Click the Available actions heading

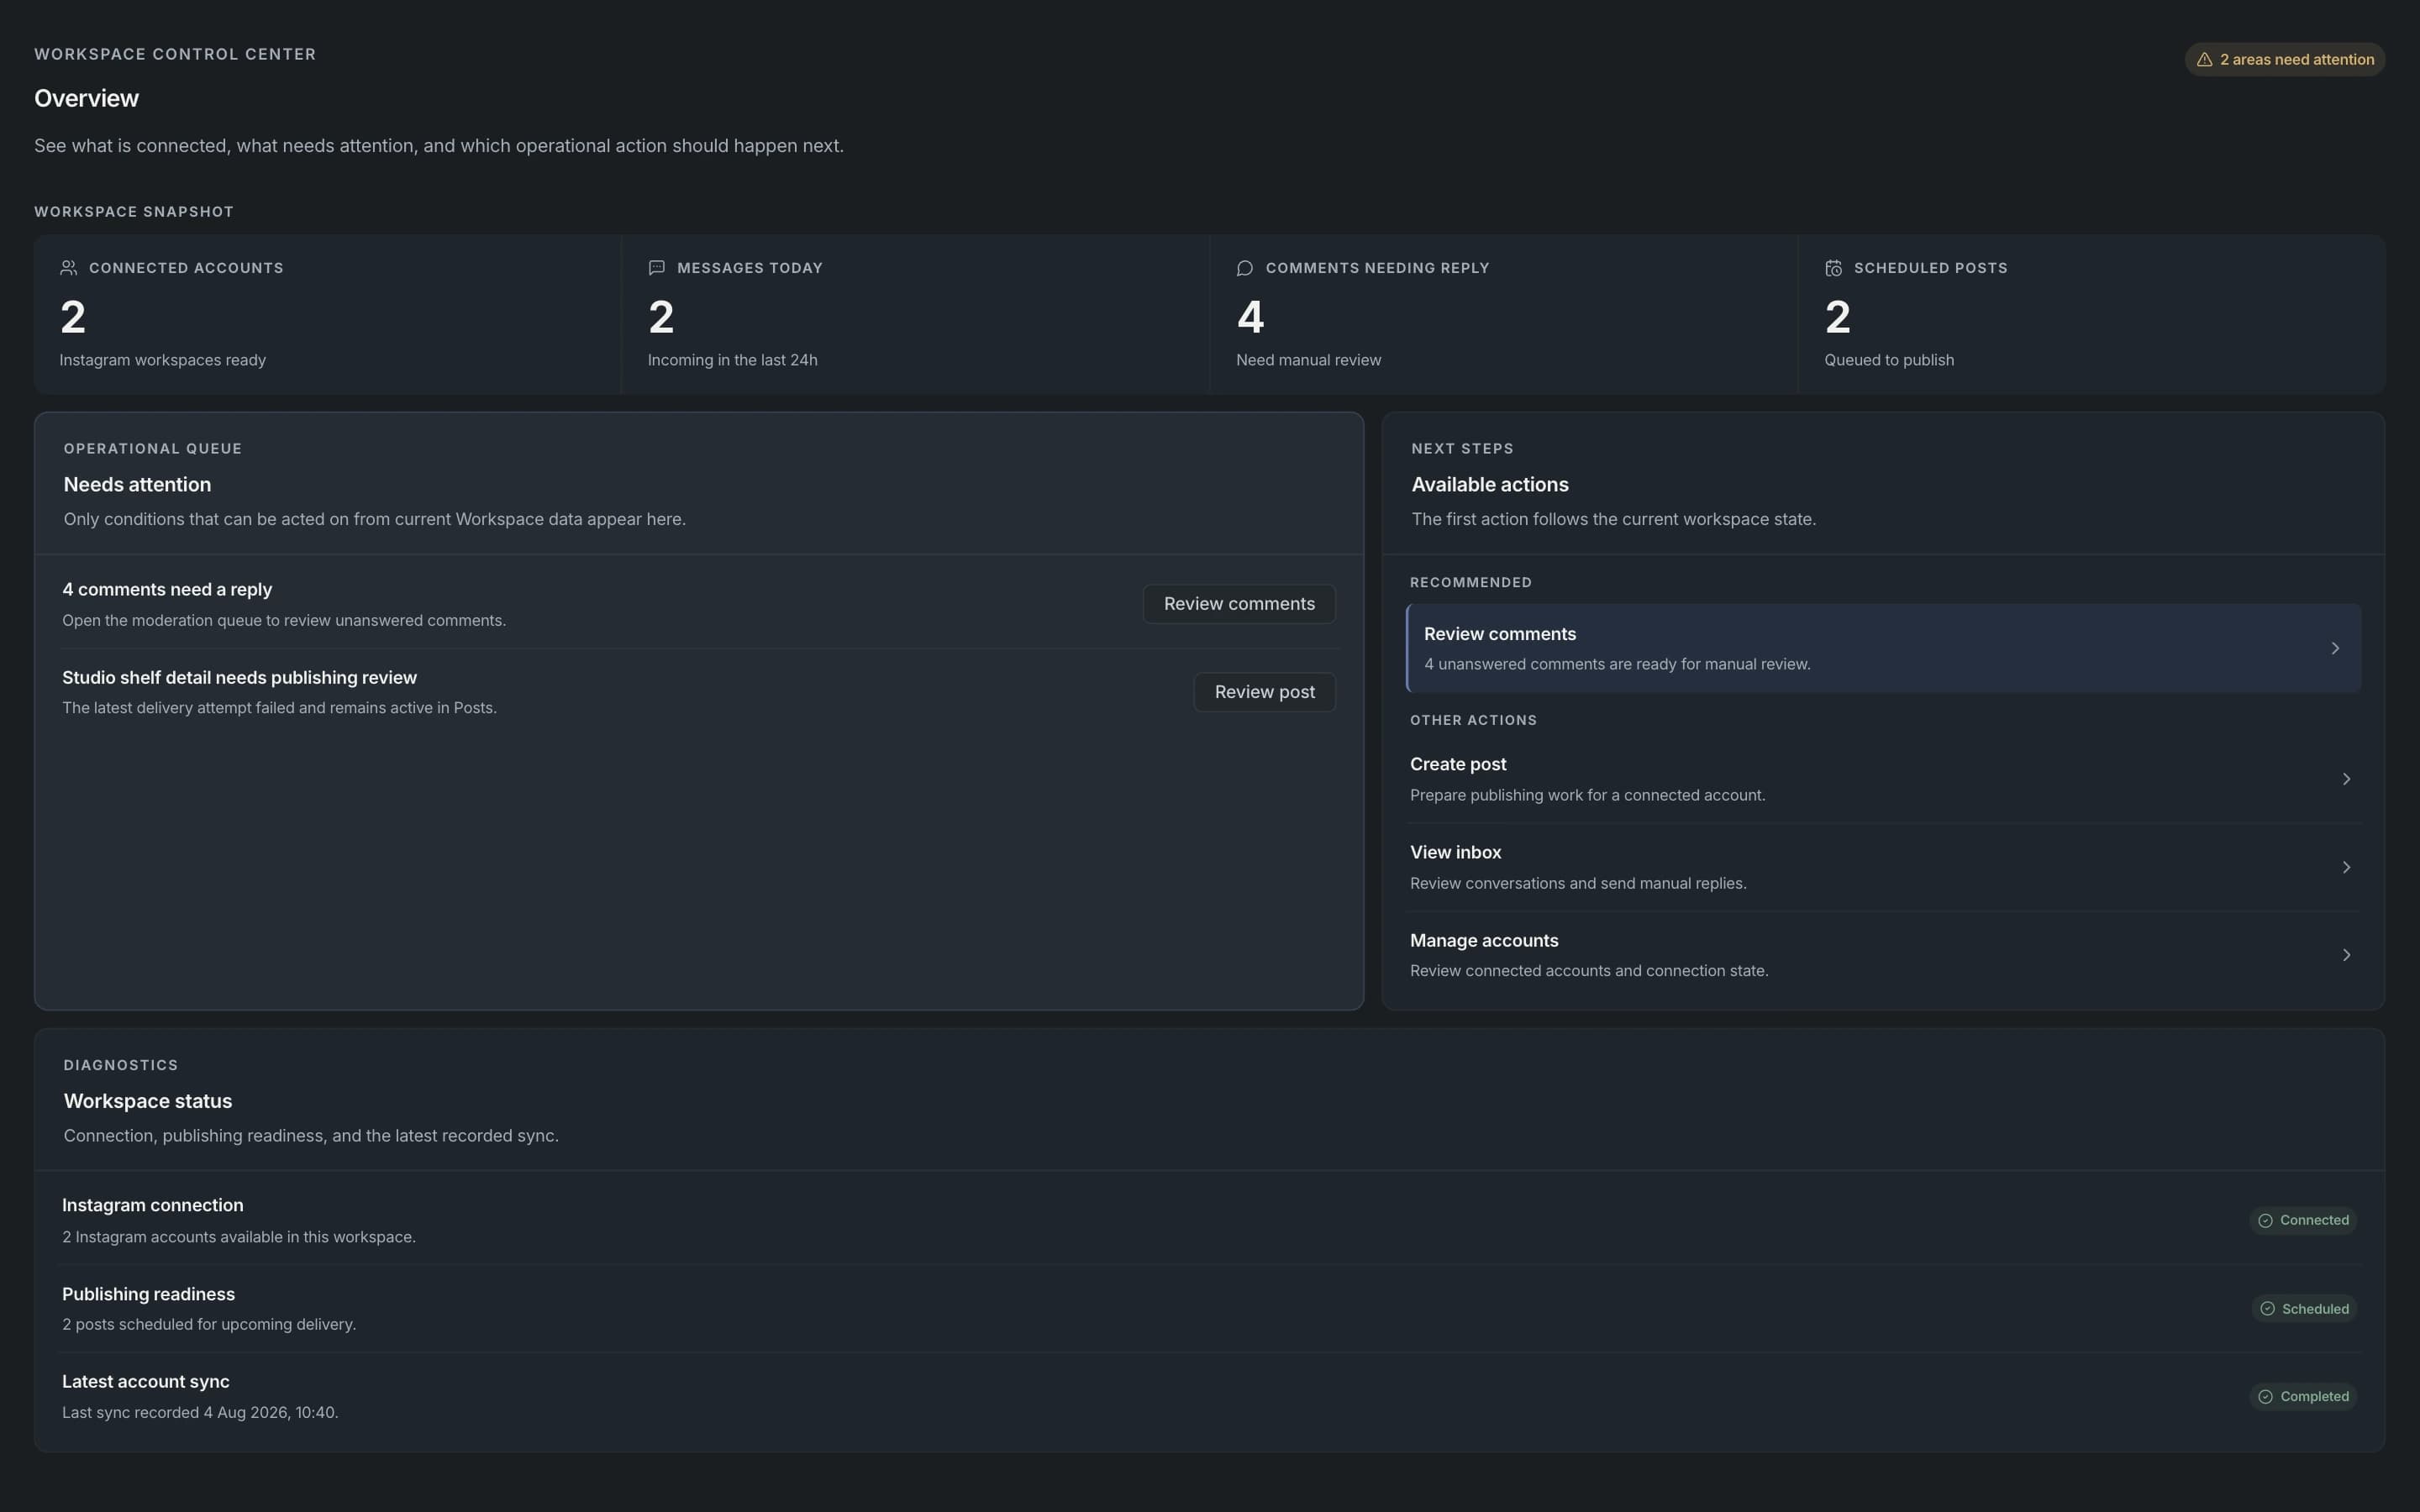(x=1489, y=485)
